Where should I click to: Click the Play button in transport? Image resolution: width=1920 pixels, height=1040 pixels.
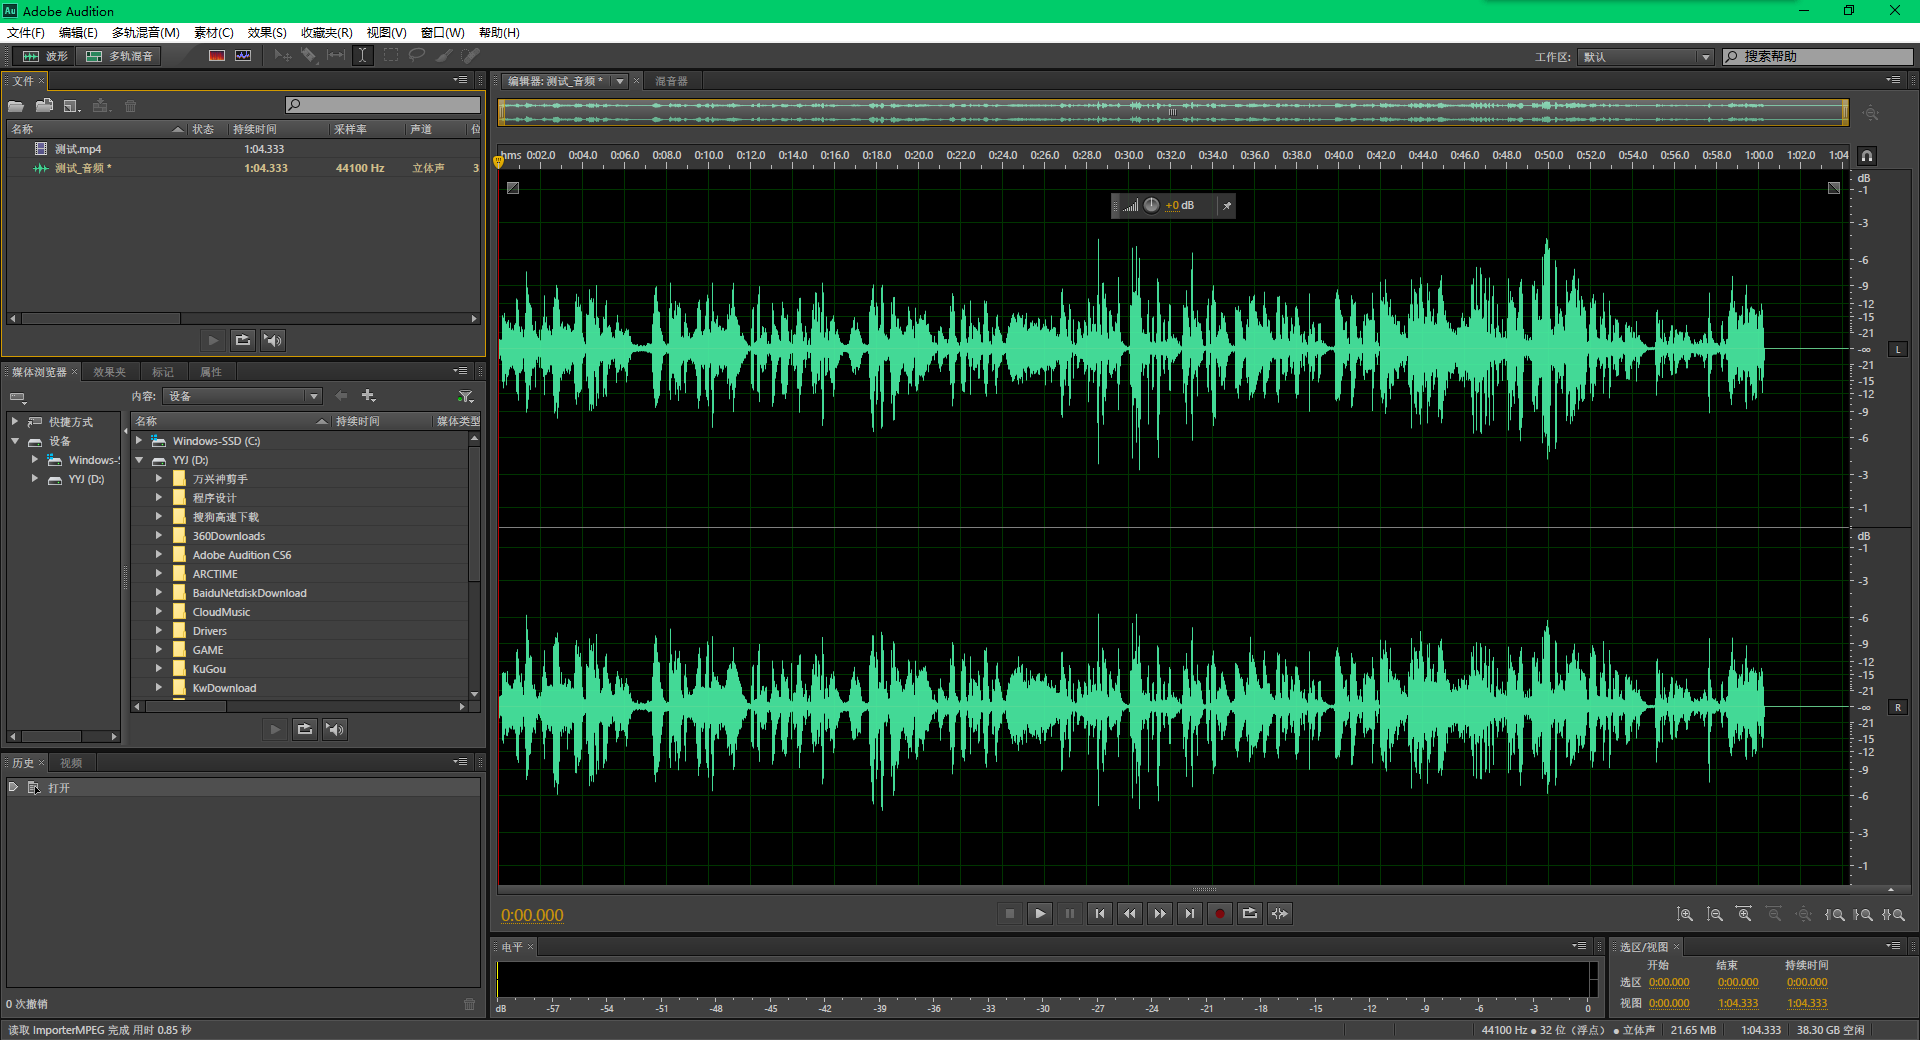[1040, 913]
